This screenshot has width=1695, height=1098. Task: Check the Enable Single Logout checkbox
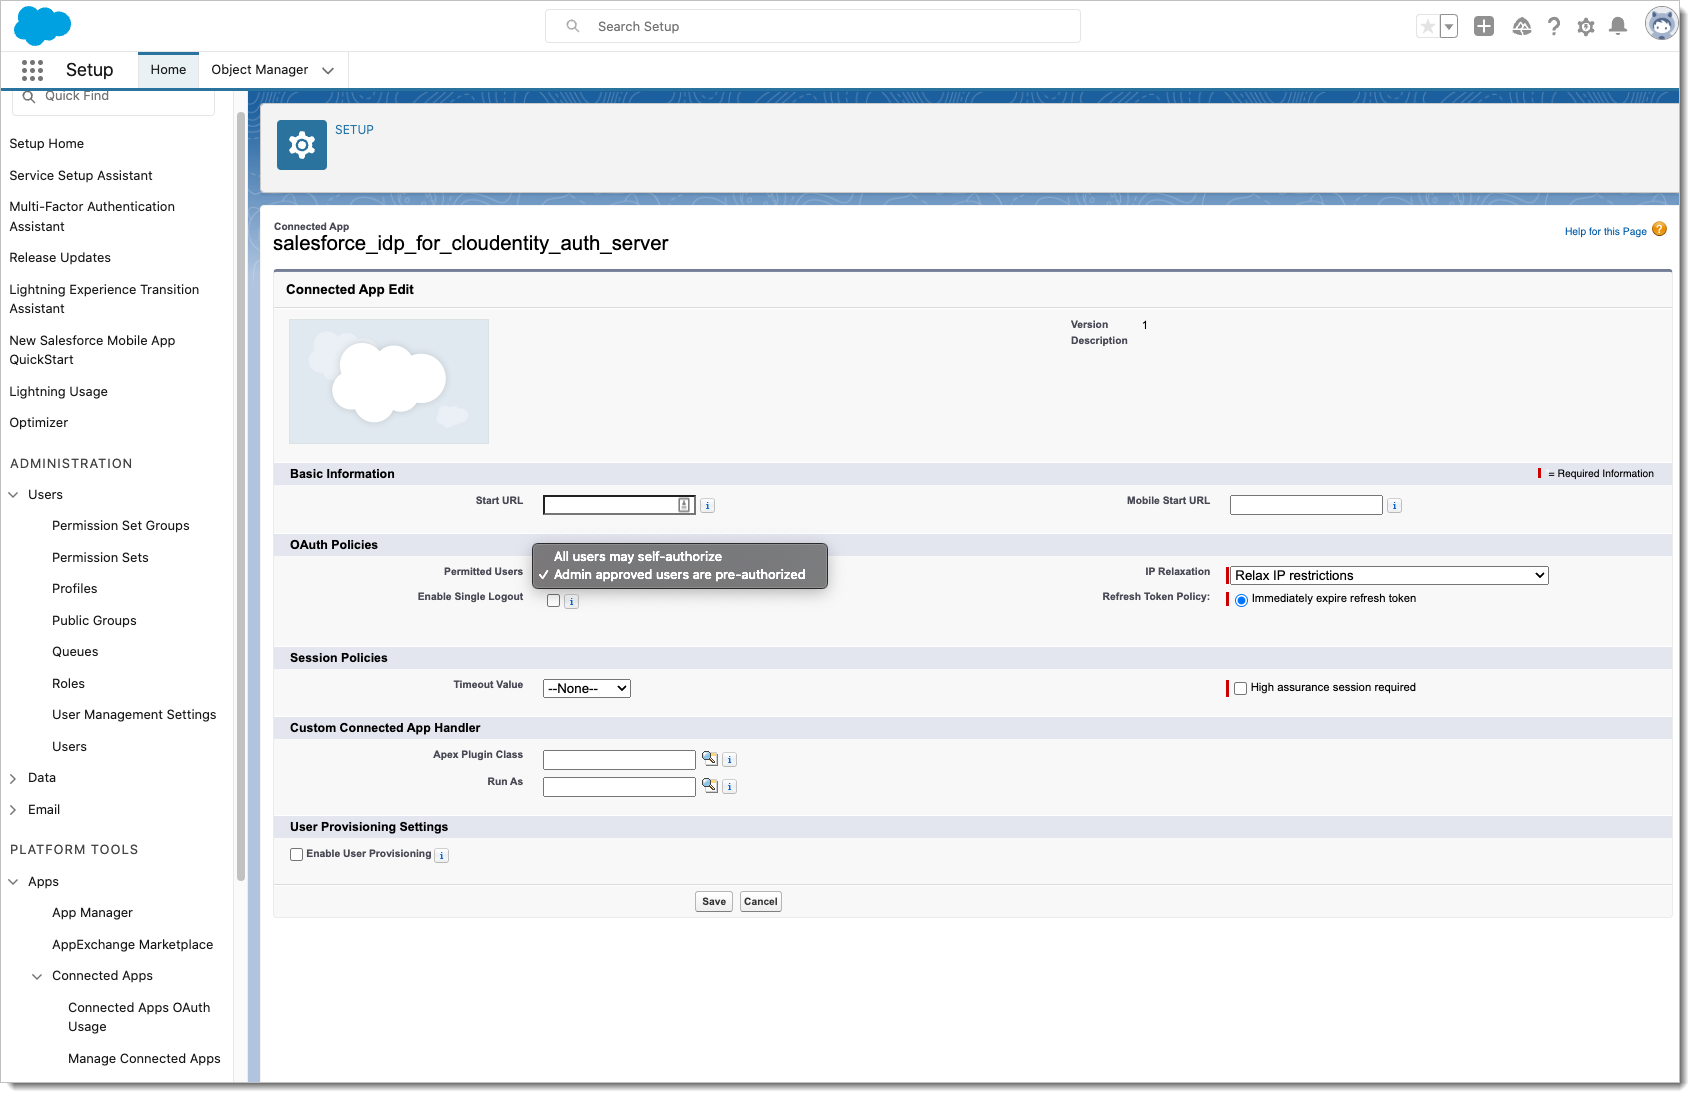pyautogui.click(x=554, y=601)
